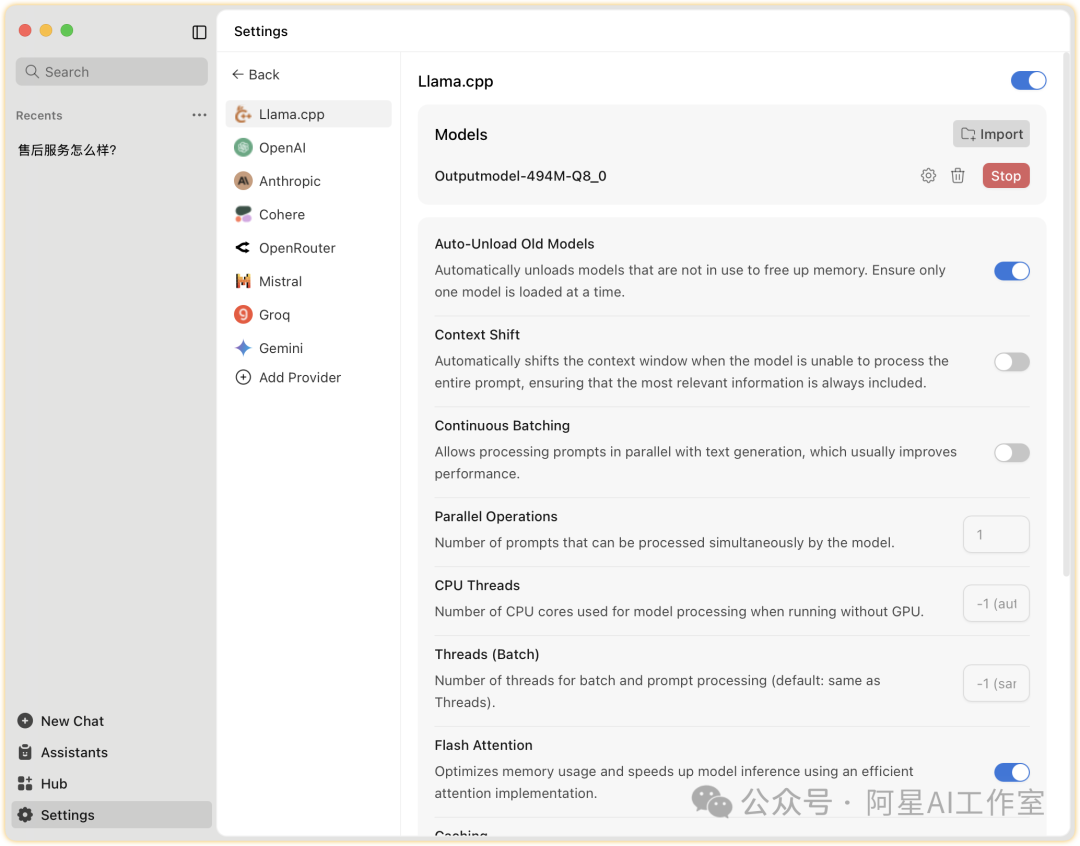Click the search magnifier icon
The image size is (1080, 846).
click(x=32, y=72)
